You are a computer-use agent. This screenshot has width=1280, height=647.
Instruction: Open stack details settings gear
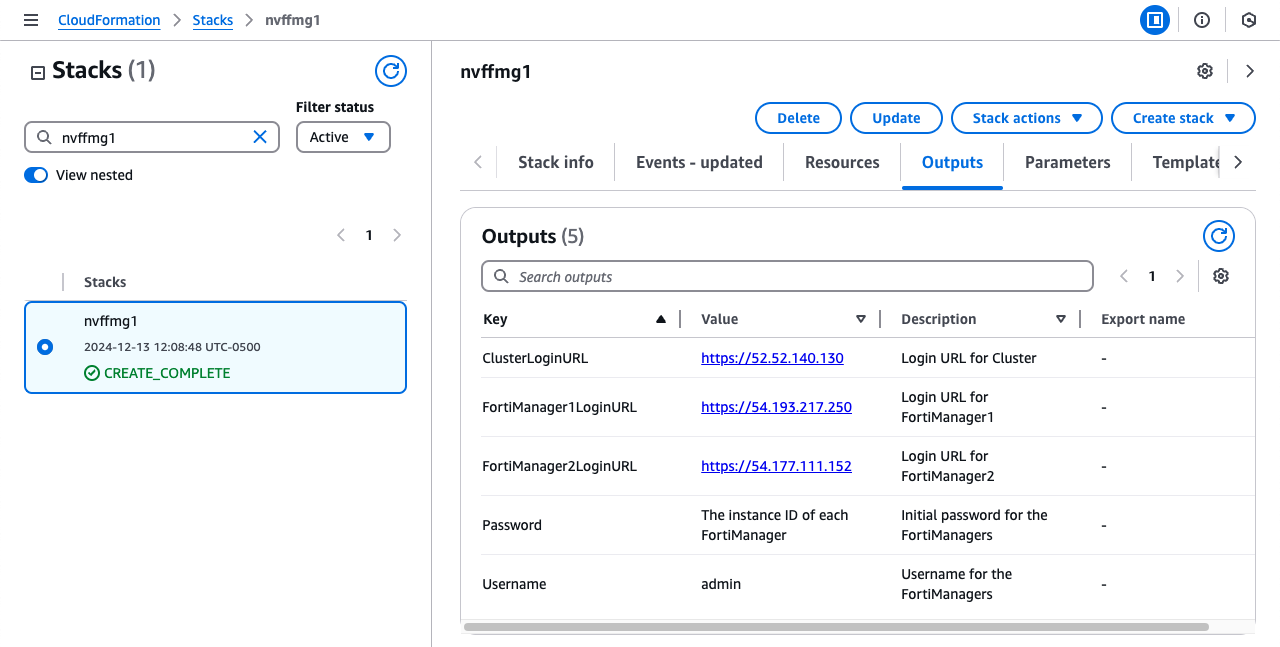coord(1205,71)
